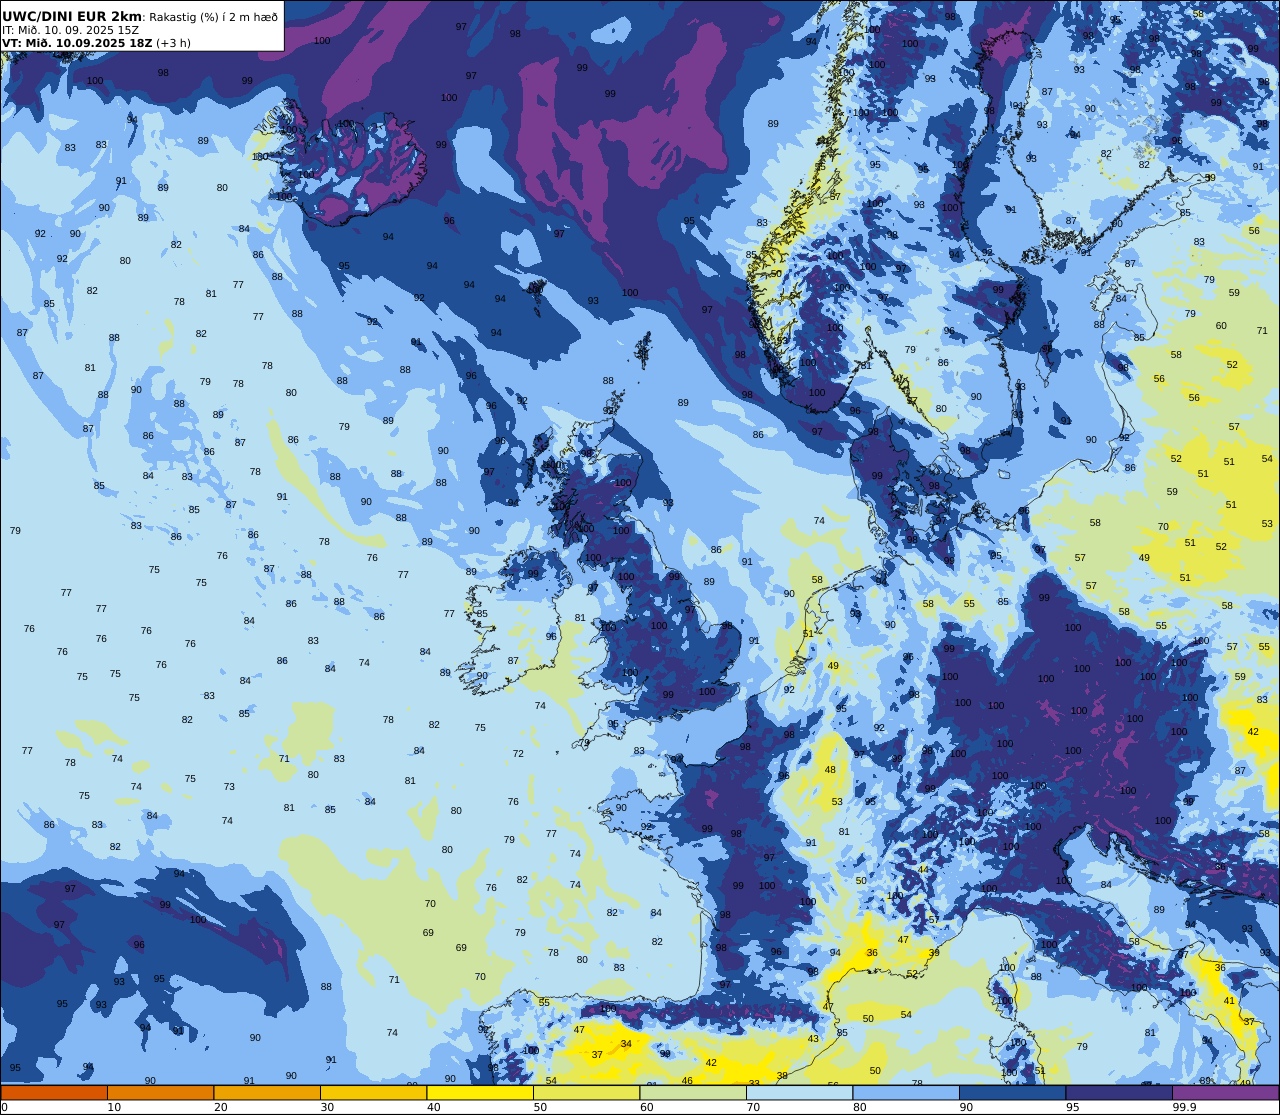The image size is (1280, 1115).
Task: Click the legend tick label '20'
Action: coord(220,1107)
